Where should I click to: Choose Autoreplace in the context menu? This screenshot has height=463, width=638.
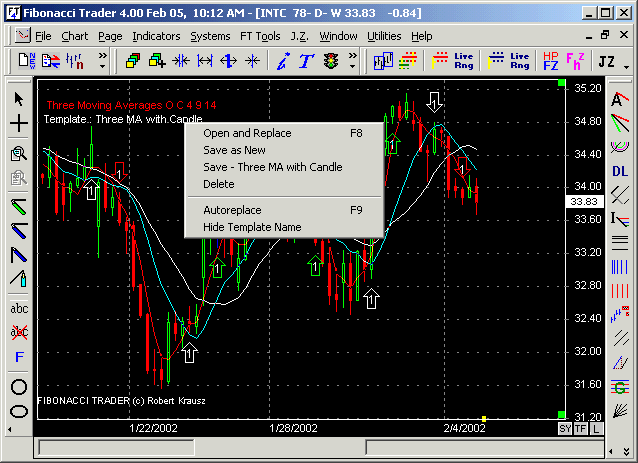pos(284,210)
